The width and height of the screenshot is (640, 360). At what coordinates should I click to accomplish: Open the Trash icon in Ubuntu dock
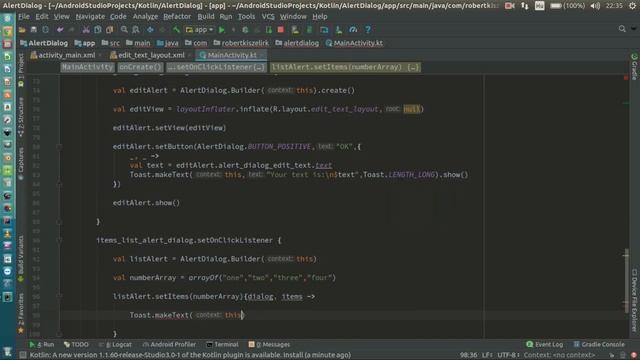pyautogui.click(x=7, y=352)
